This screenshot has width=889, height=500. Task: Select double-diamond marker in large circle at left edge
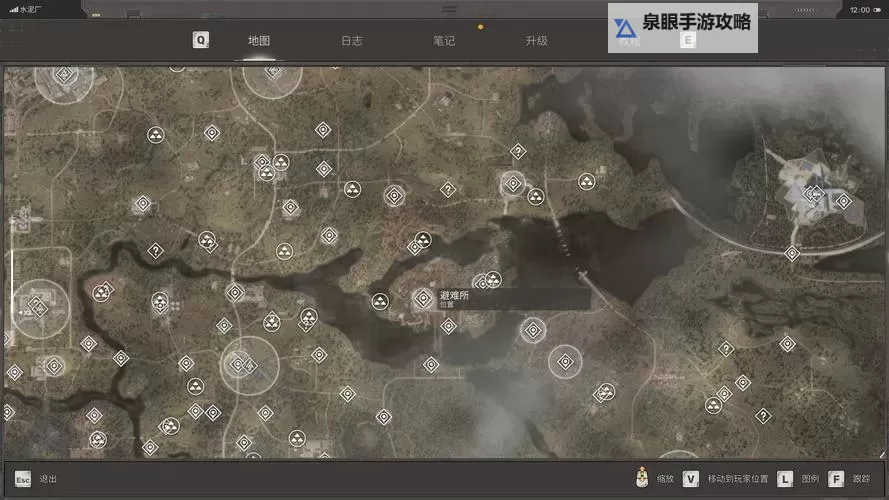(37, 307)
